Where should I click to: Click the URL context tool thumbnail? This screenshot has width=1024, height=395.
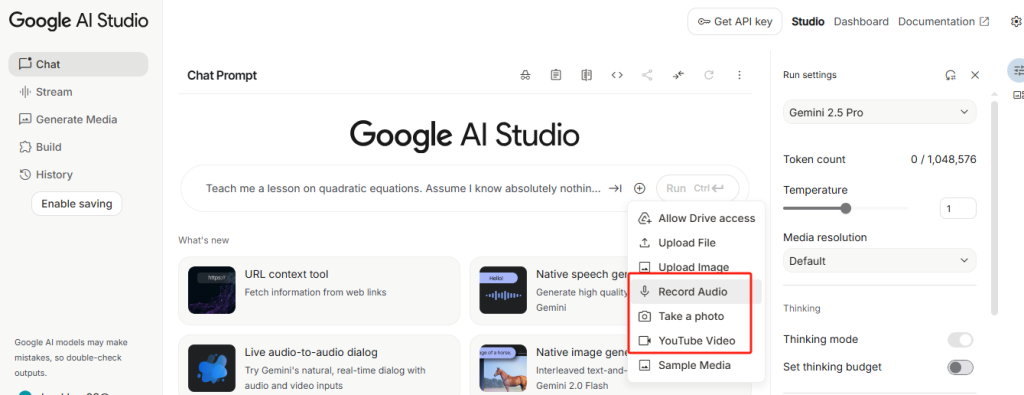(212, 290)
